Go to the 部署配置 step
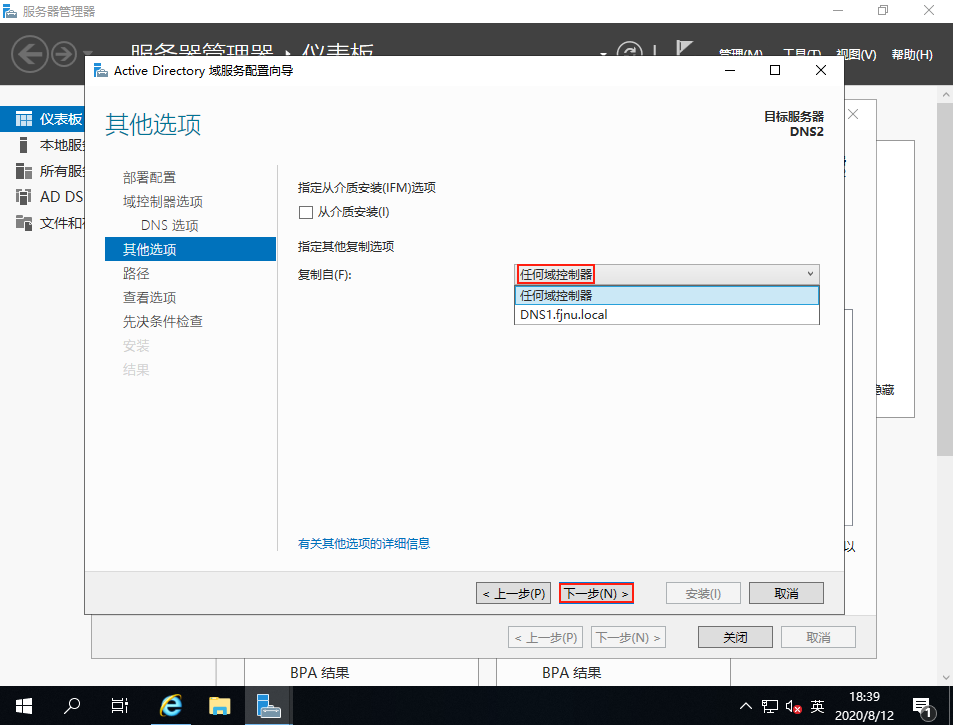The height and width of the screenshot is (725, 953). (x=149, y=177)
